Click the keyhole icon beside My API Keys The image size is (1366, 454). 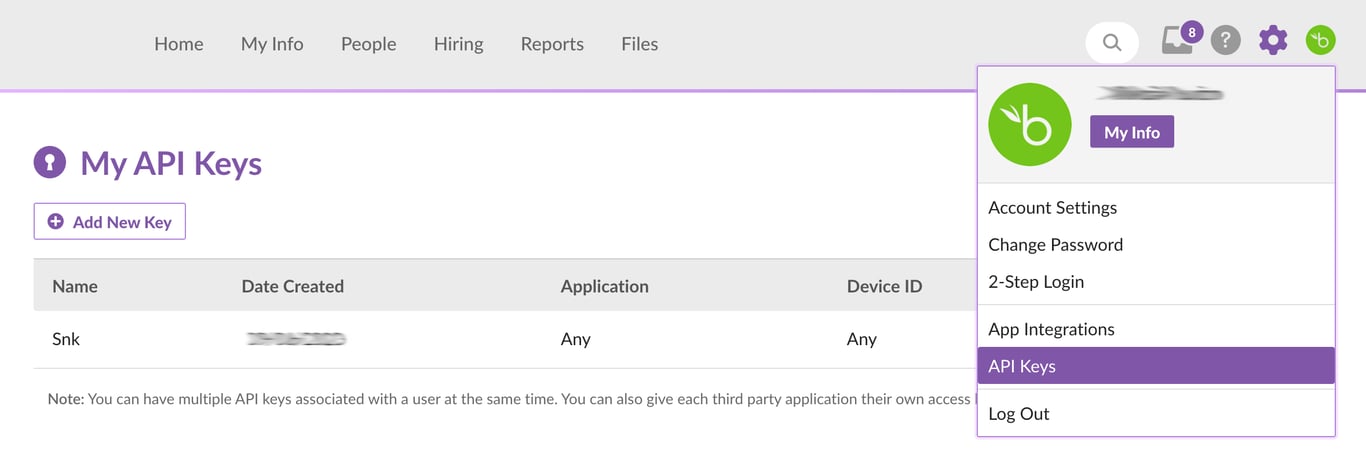click(50, 162)
